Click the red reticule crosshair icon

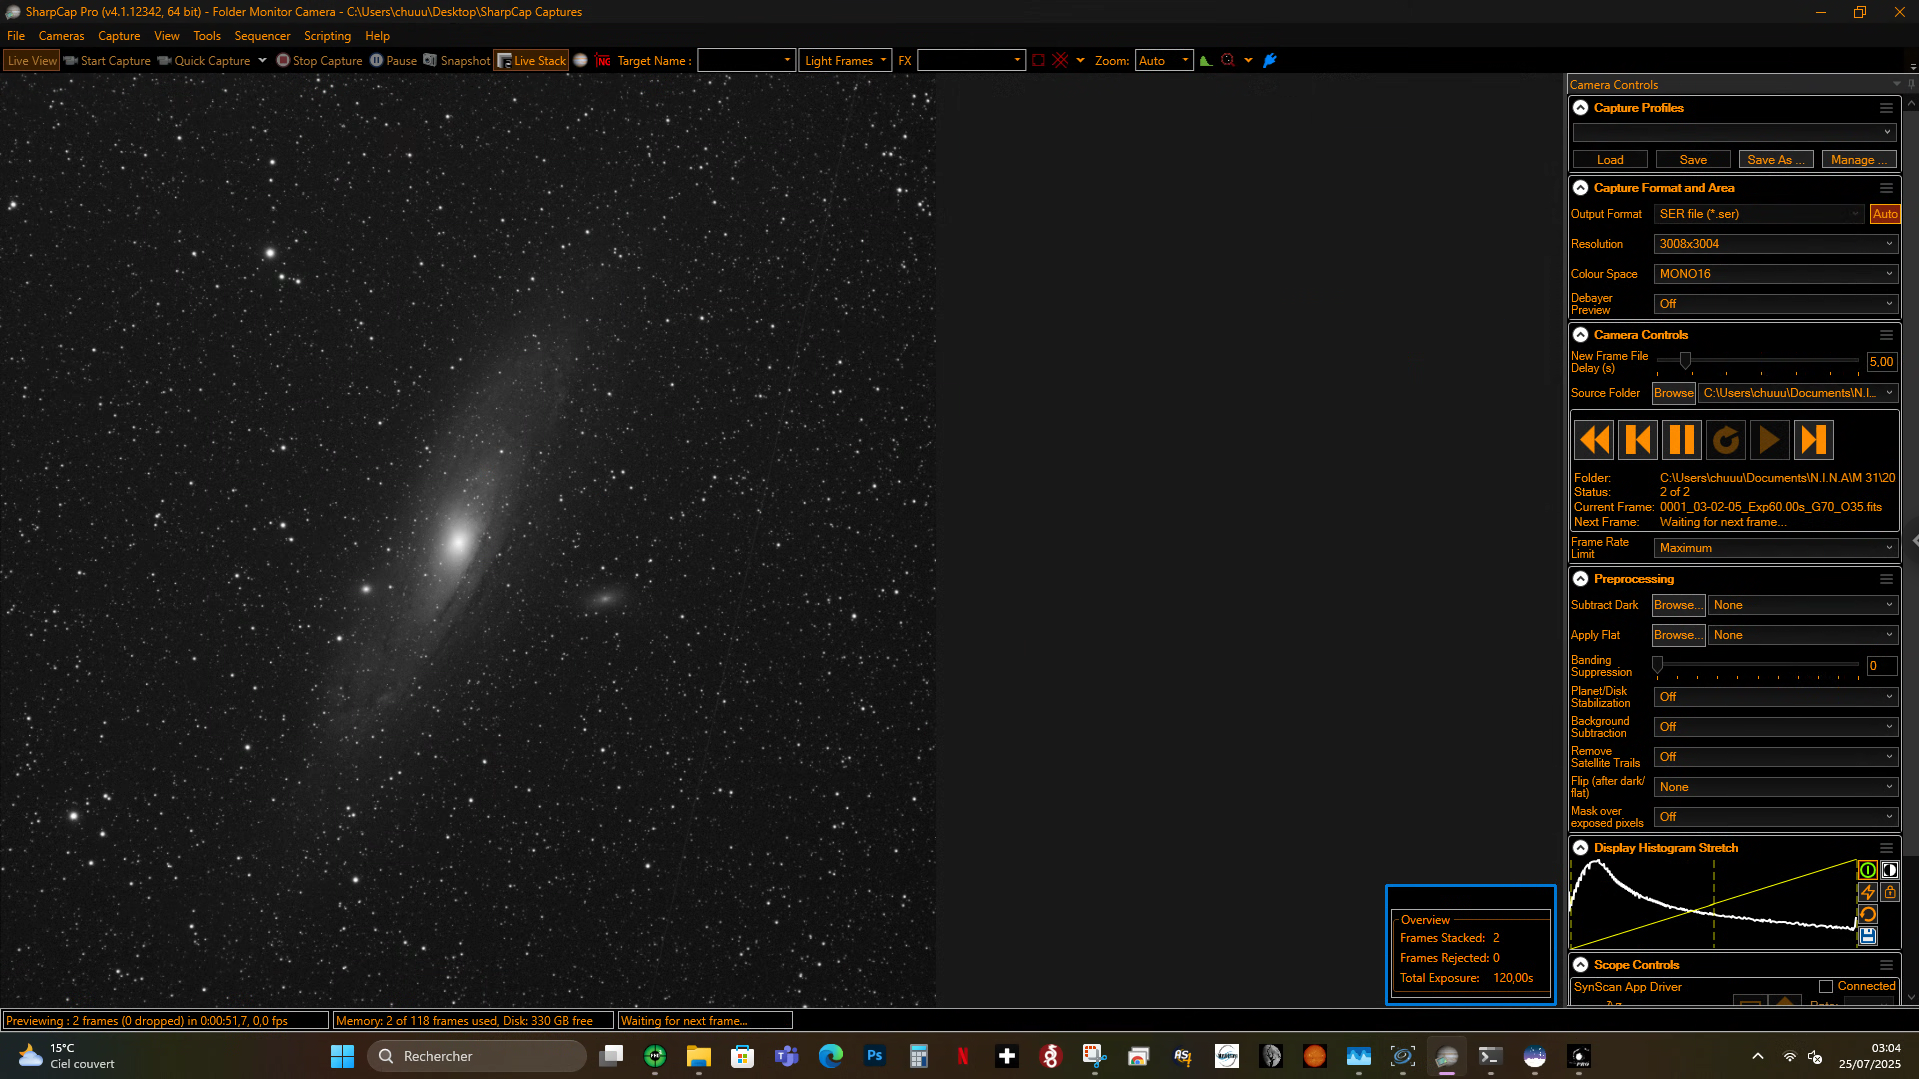[1060, 61]
